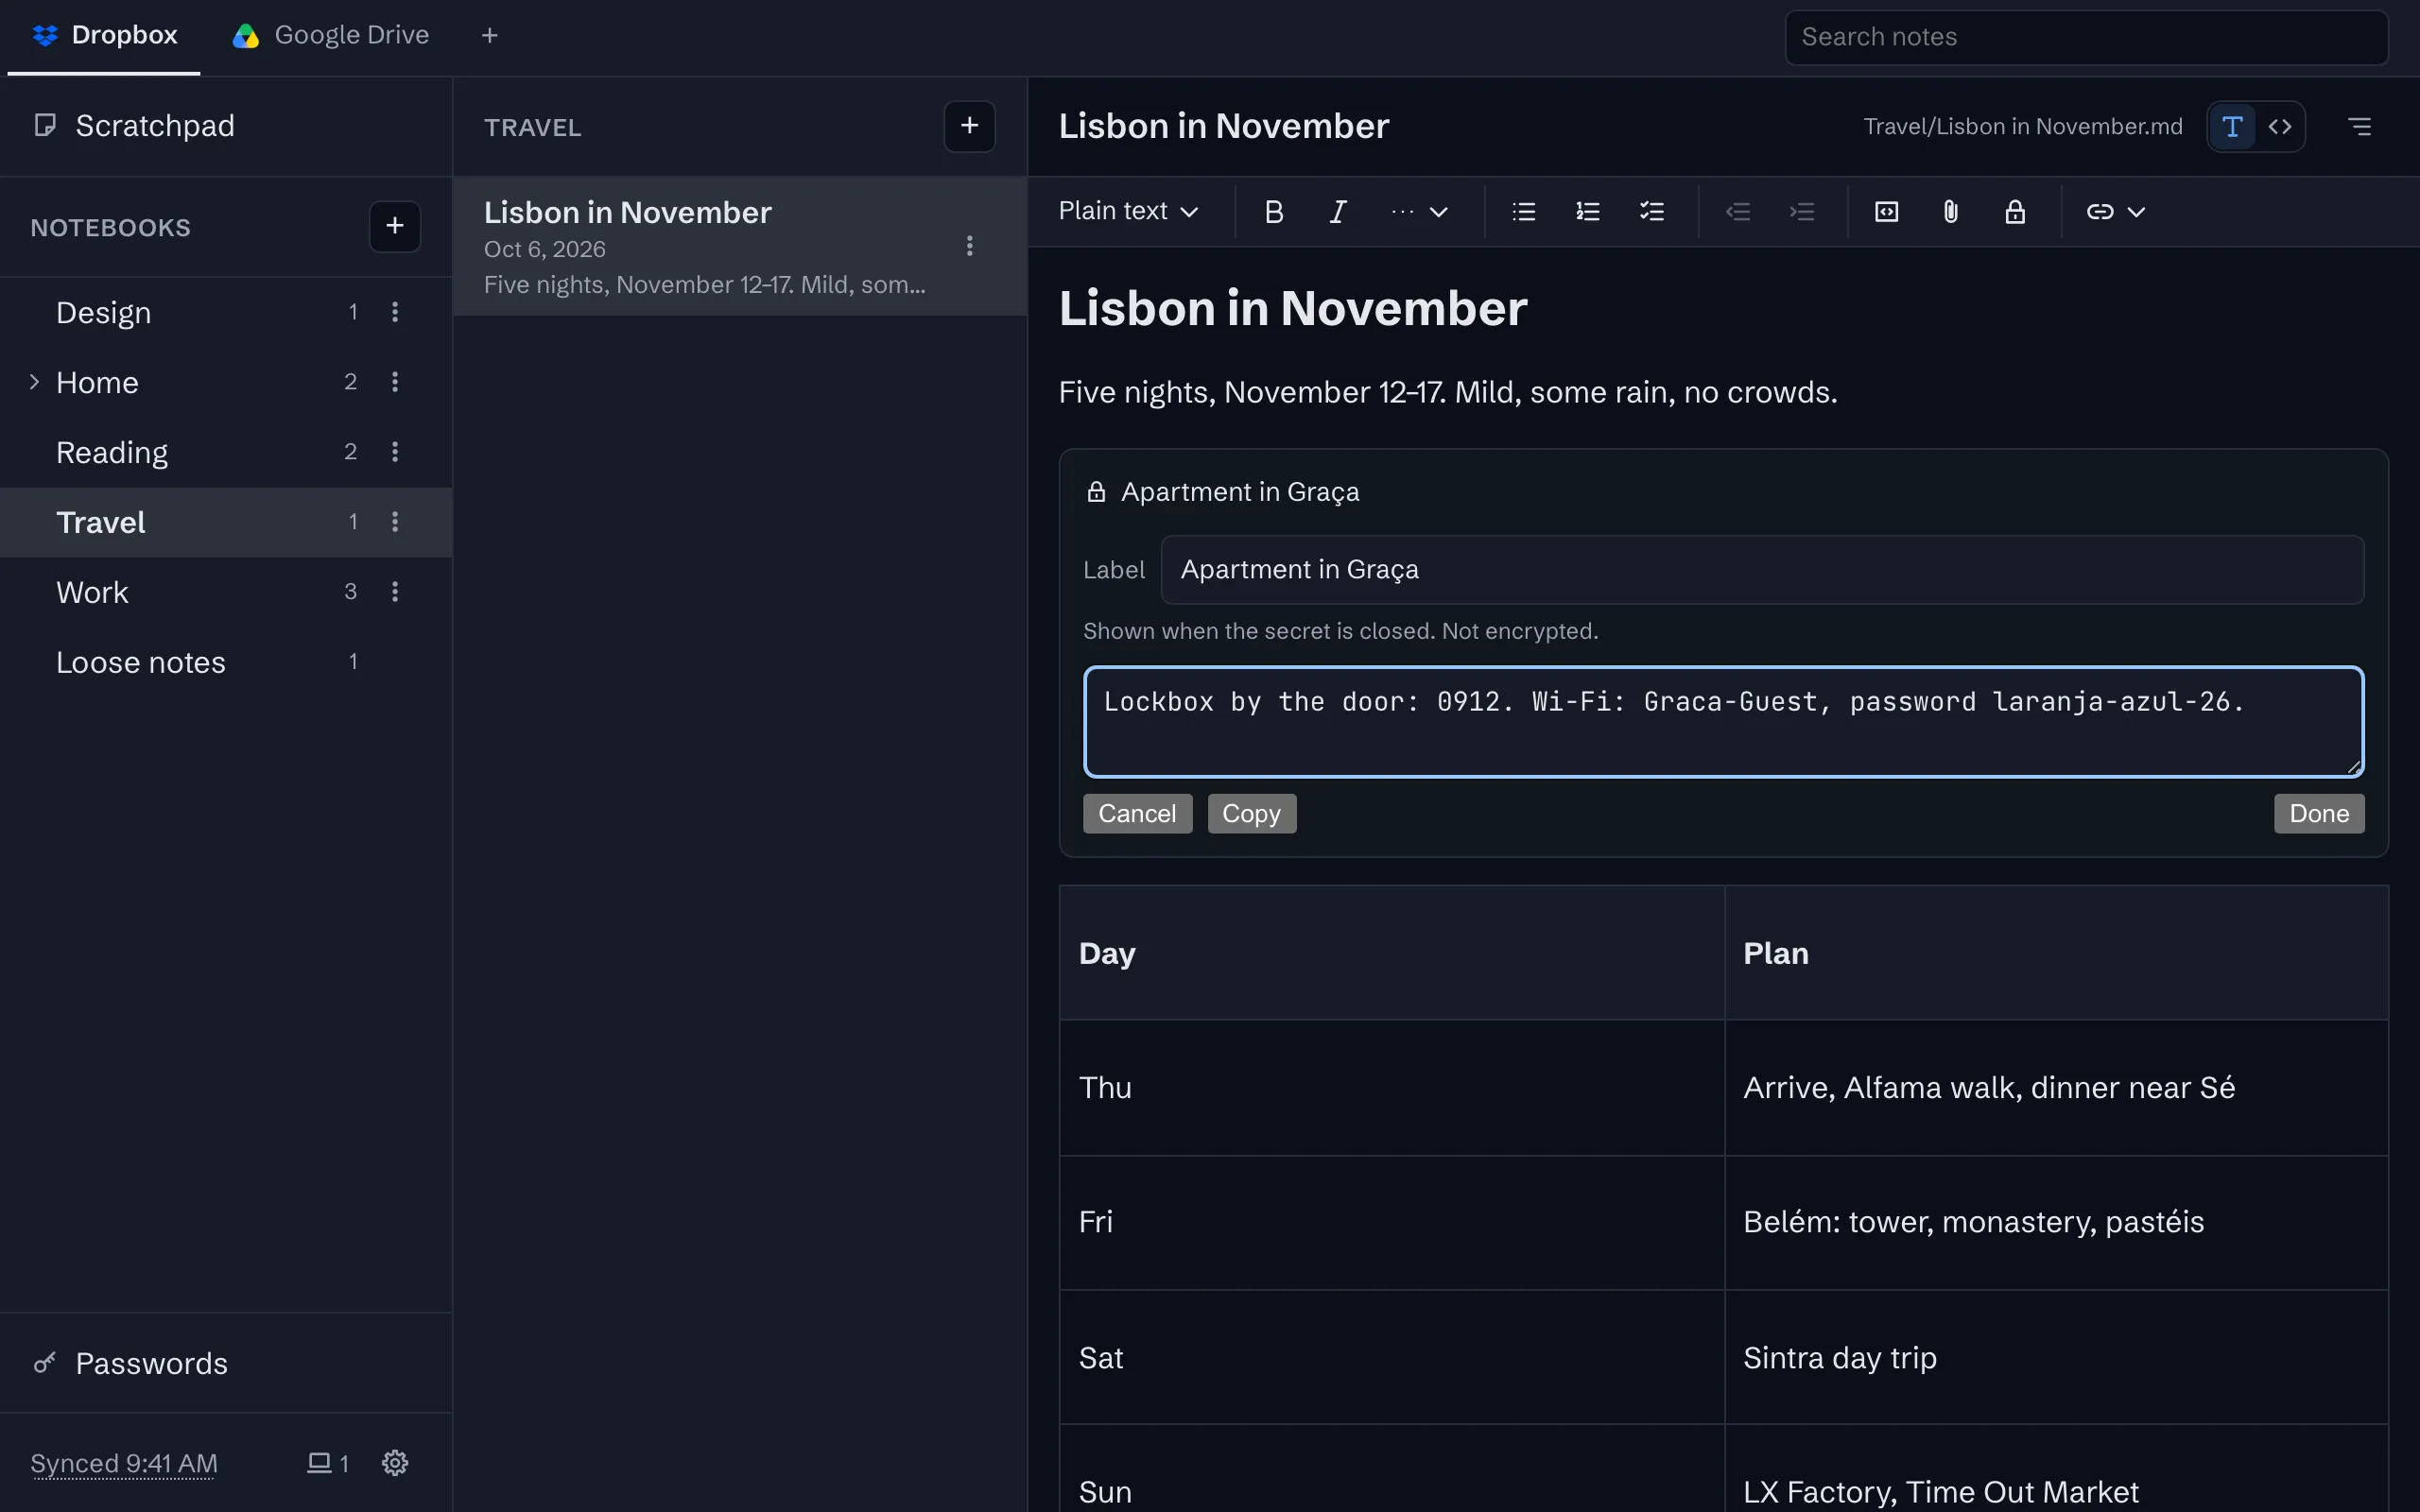This screenshot has width=2420, height=1512.
Task: Select the Reading notebook
Action: [226, 452]
